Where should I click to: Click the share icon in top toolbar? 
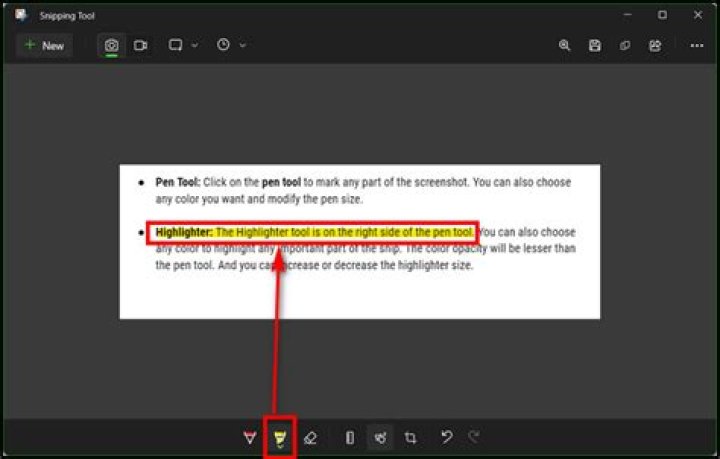pyautogui.click(x=655, y=46)
